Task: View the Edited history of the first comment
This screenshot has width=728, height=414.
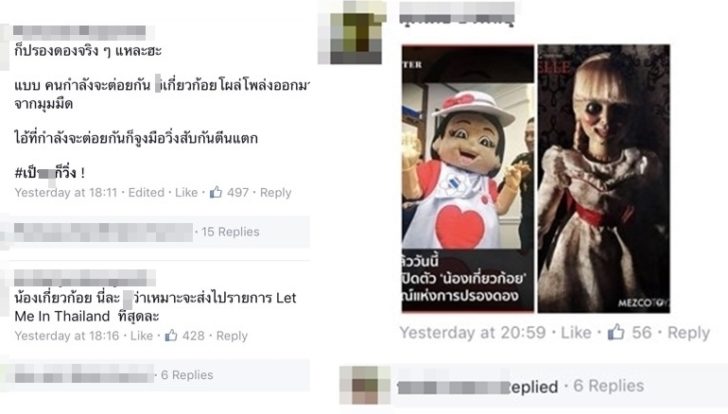Action: coord(146,192)
